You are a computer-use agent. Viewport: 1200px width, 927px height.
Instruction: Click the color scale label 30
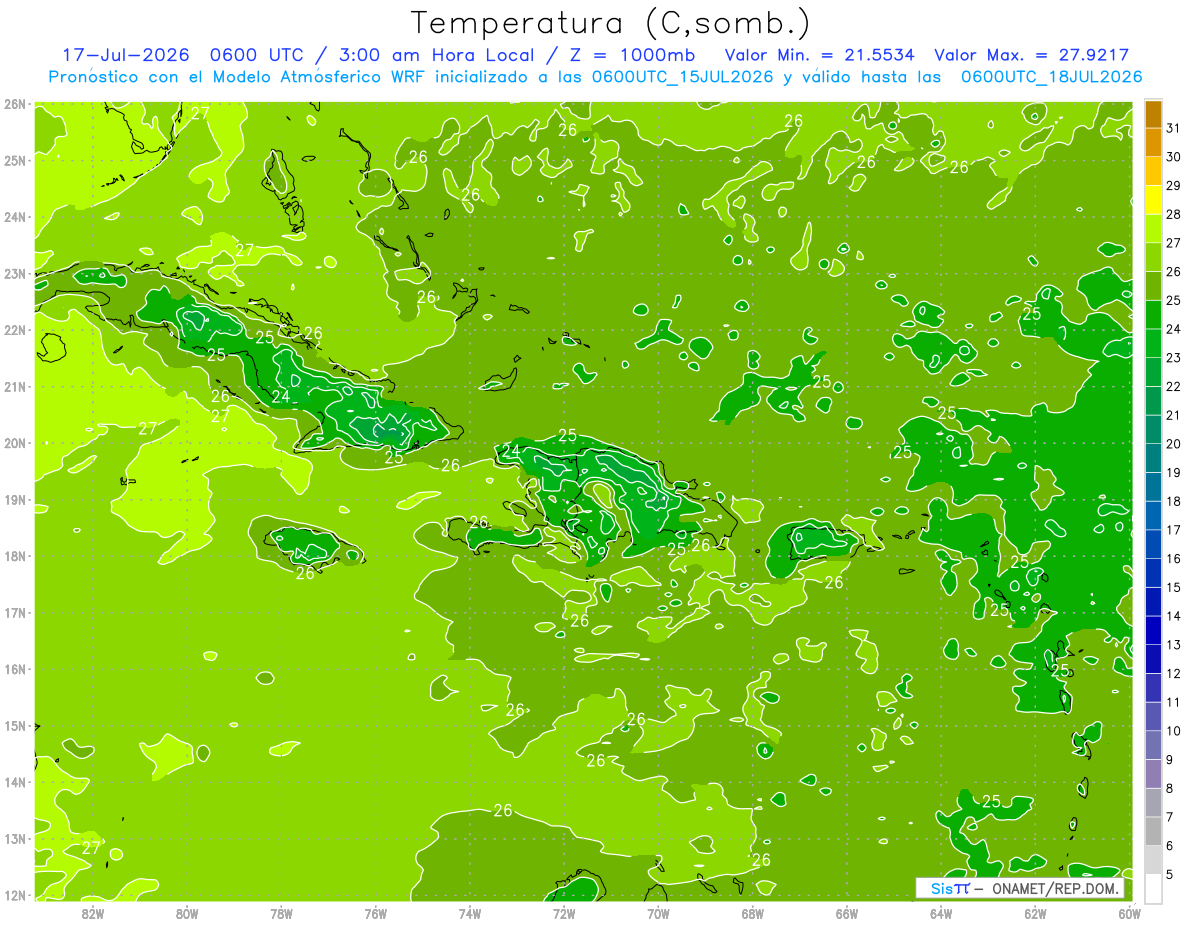pyautogui.click(x=1174, y=157)
